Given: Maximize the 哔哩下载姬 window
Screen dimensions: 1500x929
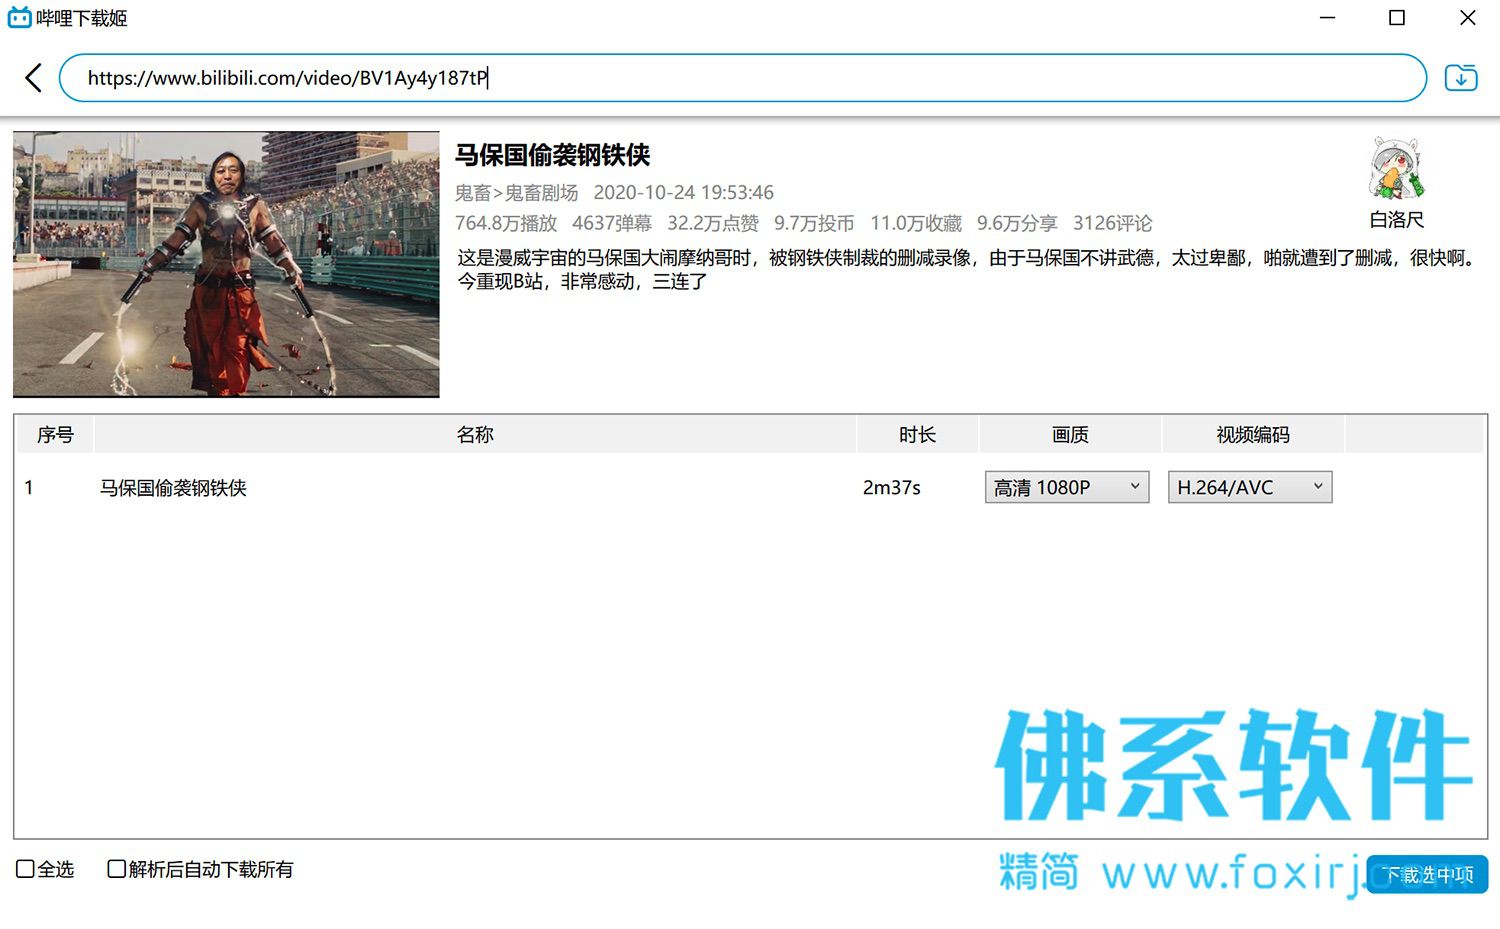Looking at the screenshot, I should coord(1397,18).
